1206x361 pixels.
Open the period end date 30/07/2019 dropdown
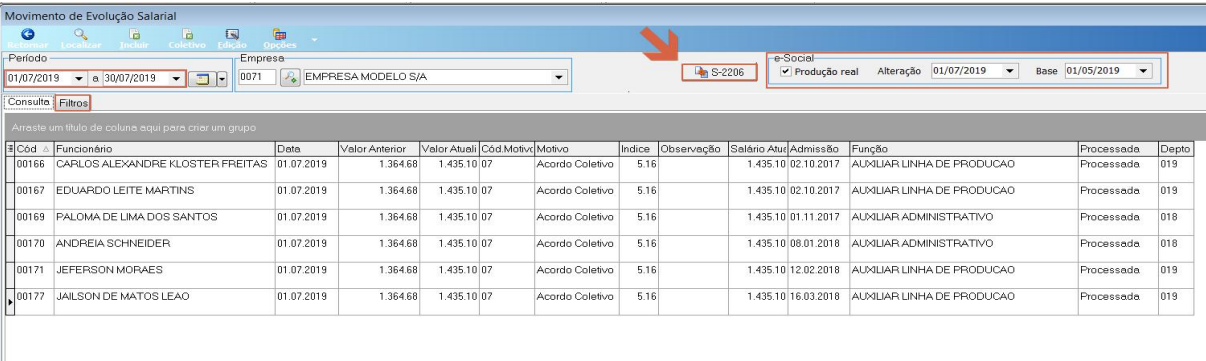pos(178,78)
